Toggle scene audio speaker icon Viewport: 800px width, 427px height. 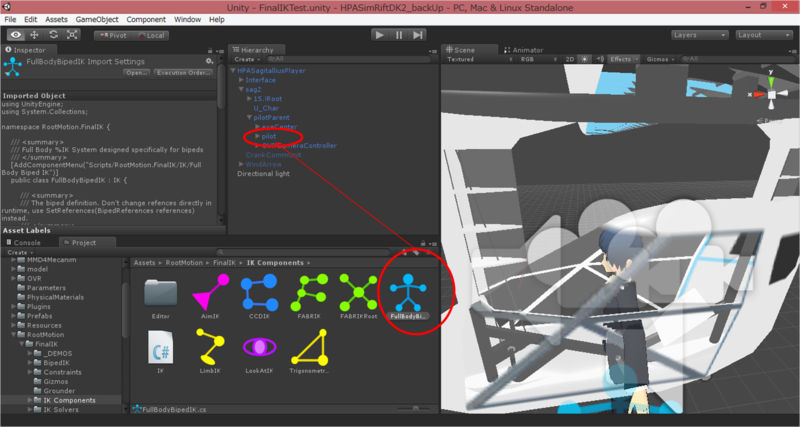point(600,59)
